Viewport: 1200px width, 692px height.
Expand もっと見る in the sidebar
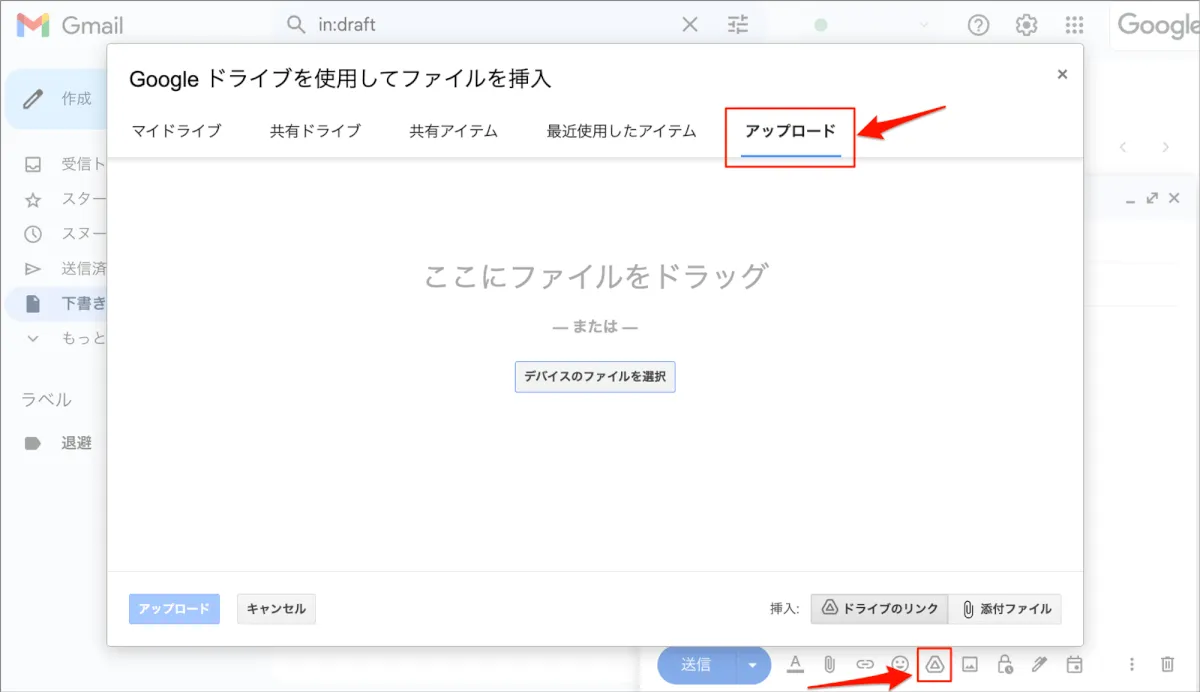click(60, 338)
